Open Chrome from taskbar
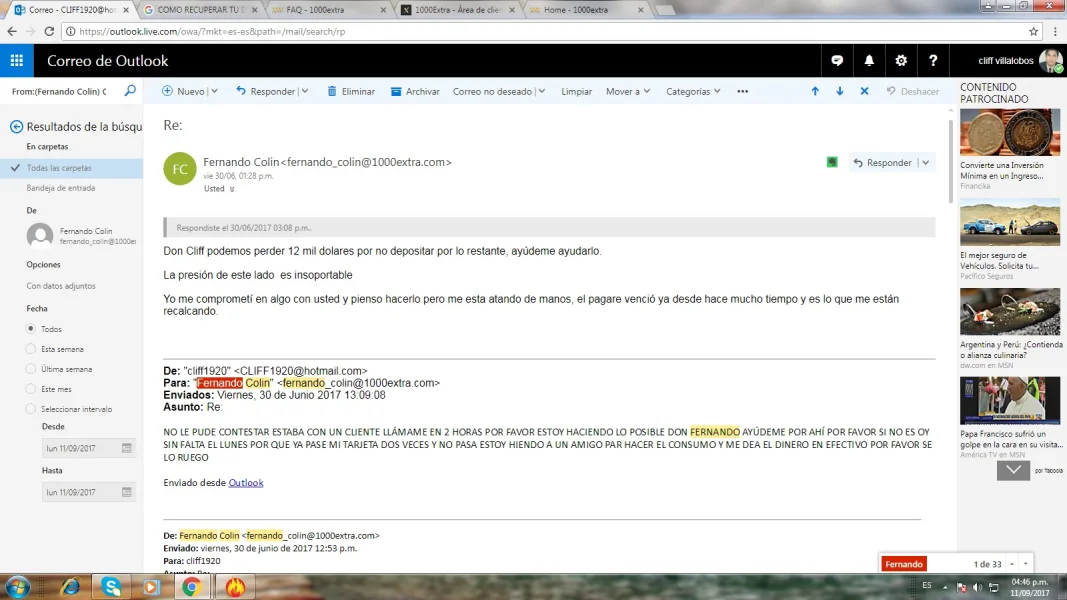This screenshot has width=1067, height=600. click(x=191, y=586)
